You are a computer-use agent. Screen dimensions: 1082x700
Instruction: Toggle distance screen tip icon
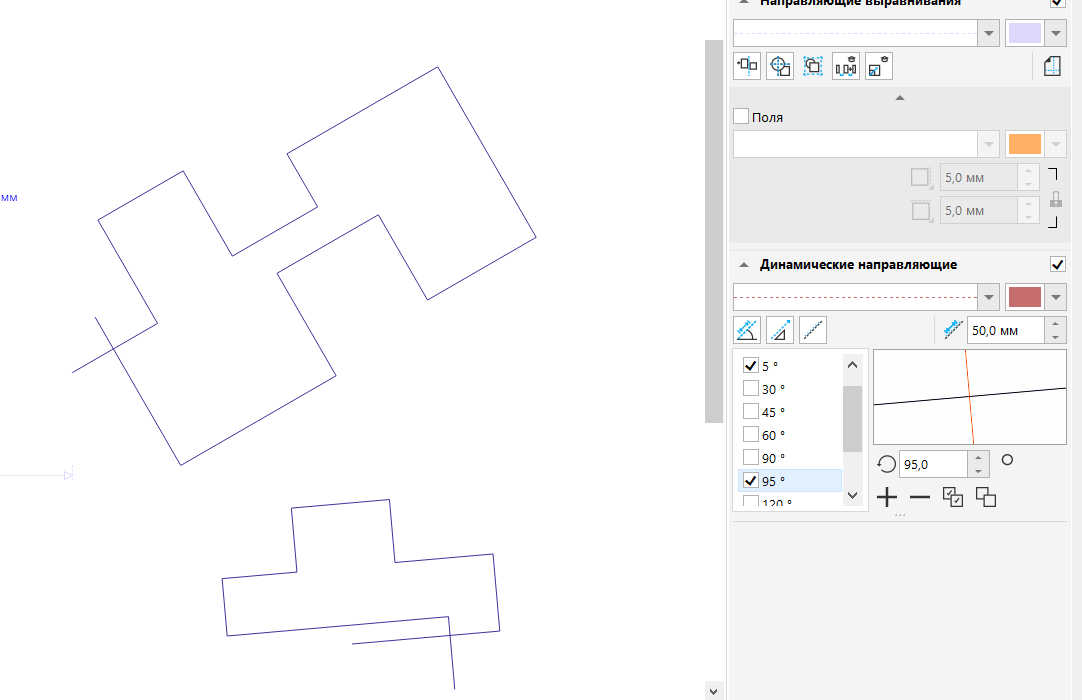click(x=780, y=330)
